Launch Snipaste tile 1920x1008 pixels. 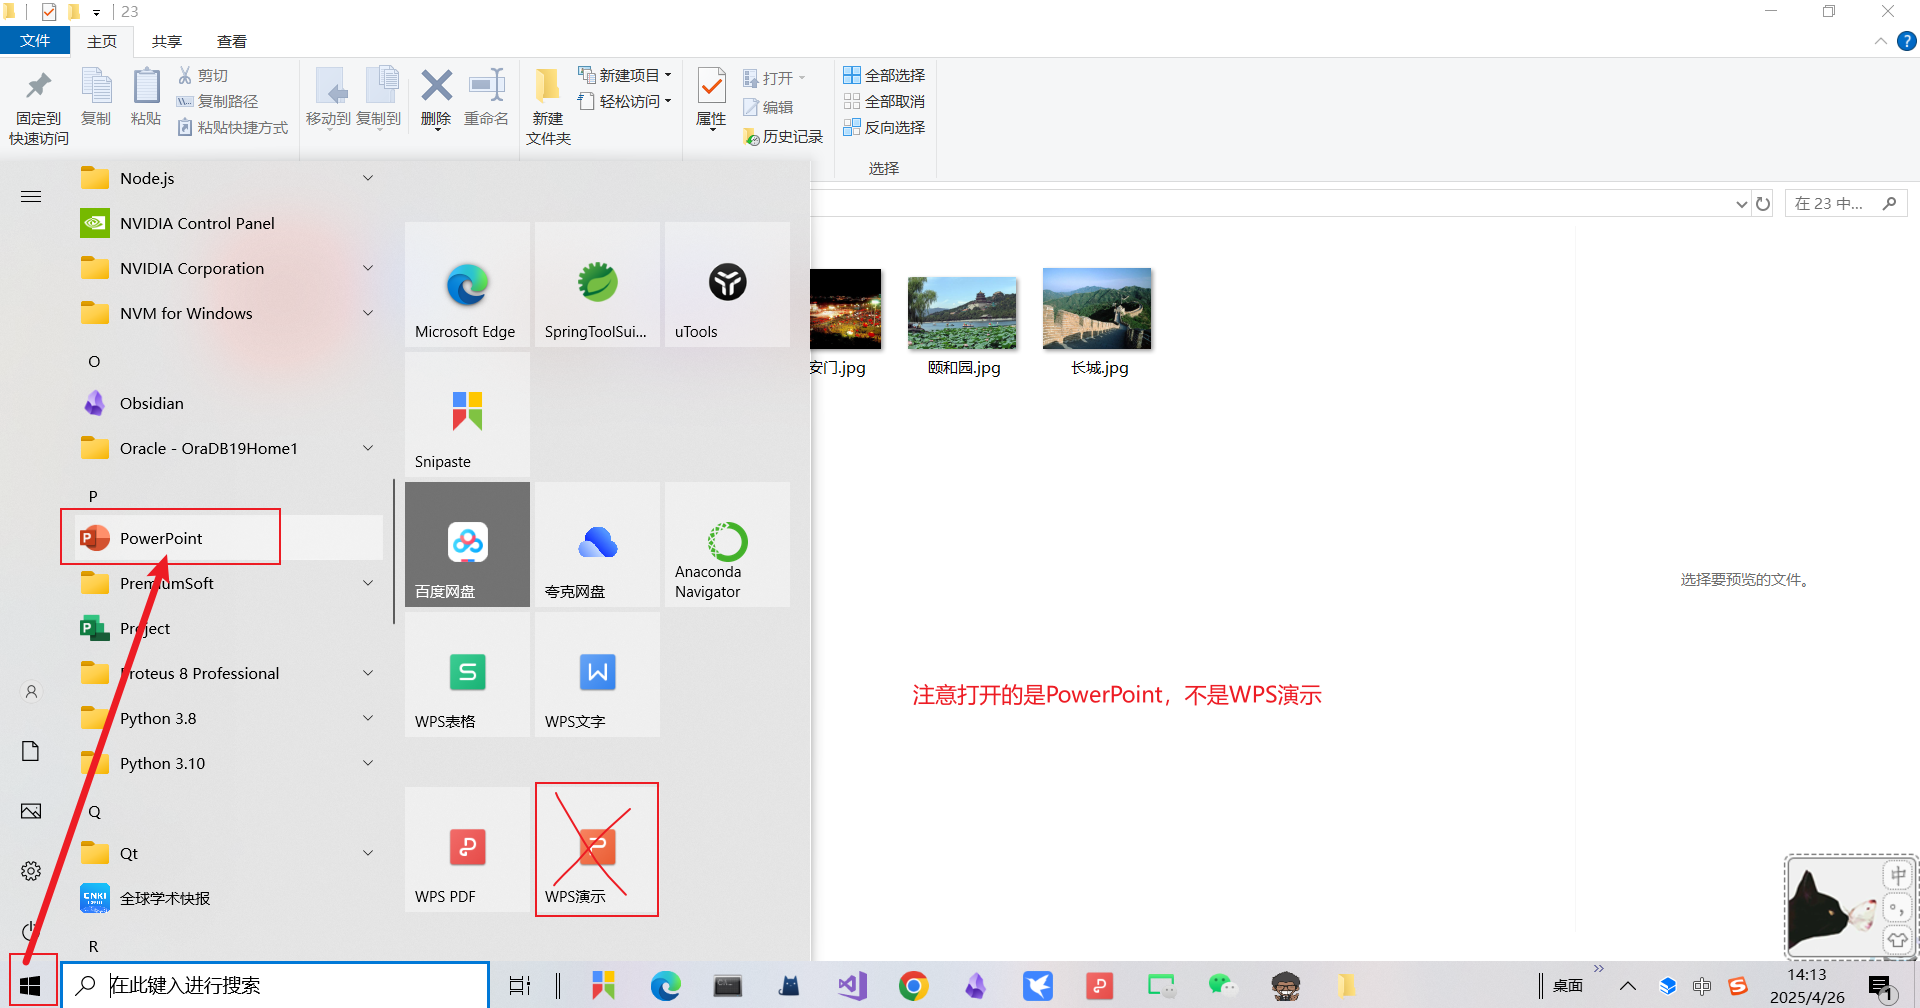point(467,415)
